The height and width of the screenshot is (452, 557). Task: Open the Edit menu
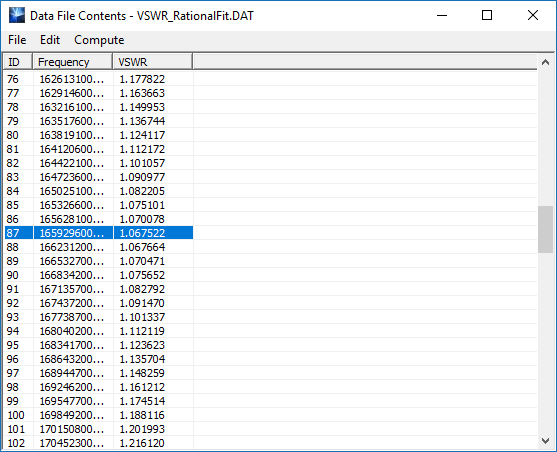(x=50, y=40)
